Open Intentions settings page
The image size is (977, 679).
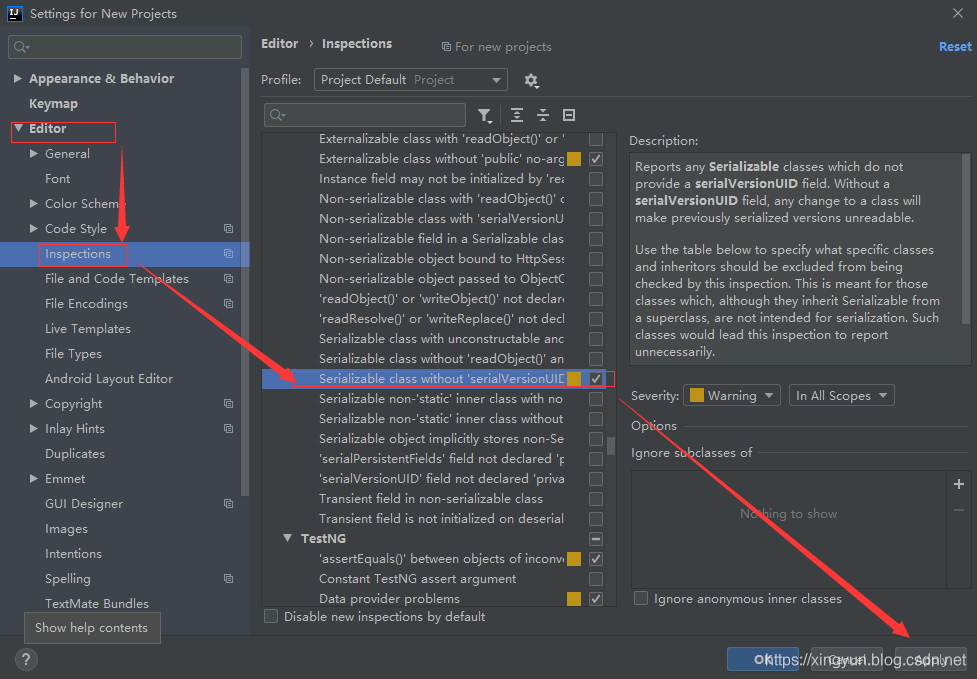coord(73,554)
